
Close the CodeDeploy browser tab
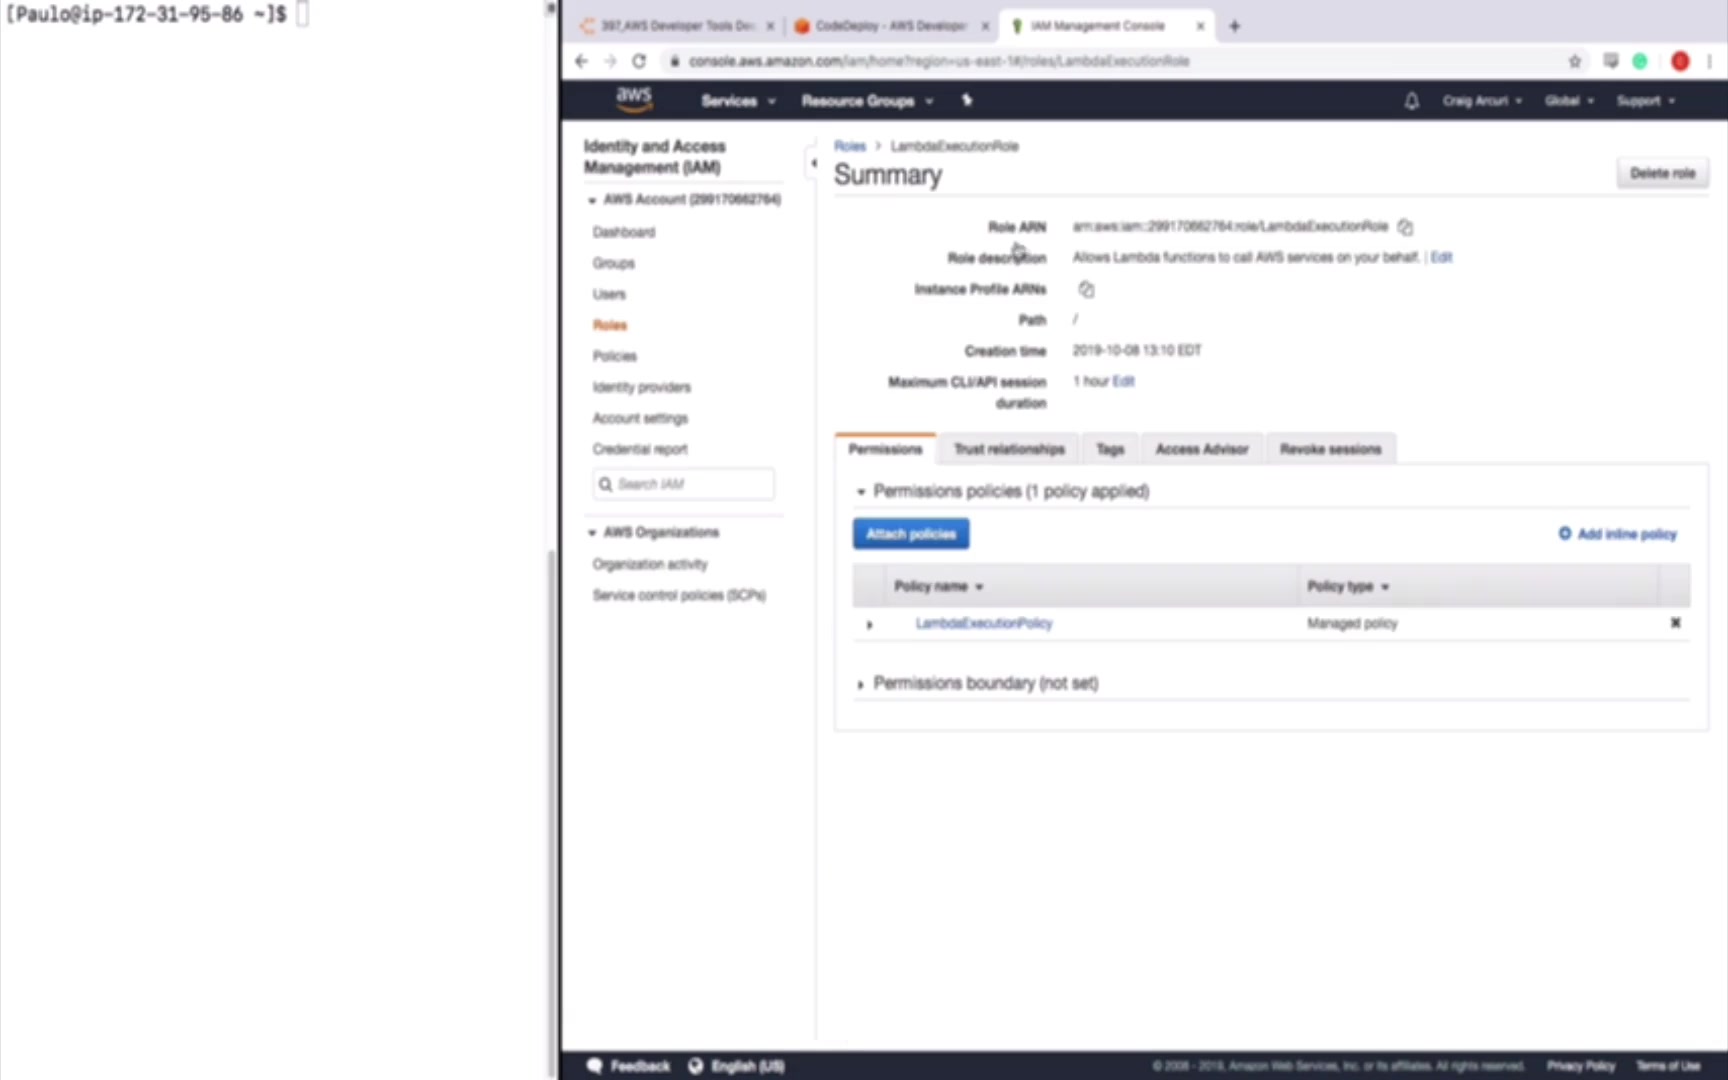(985, 26)
